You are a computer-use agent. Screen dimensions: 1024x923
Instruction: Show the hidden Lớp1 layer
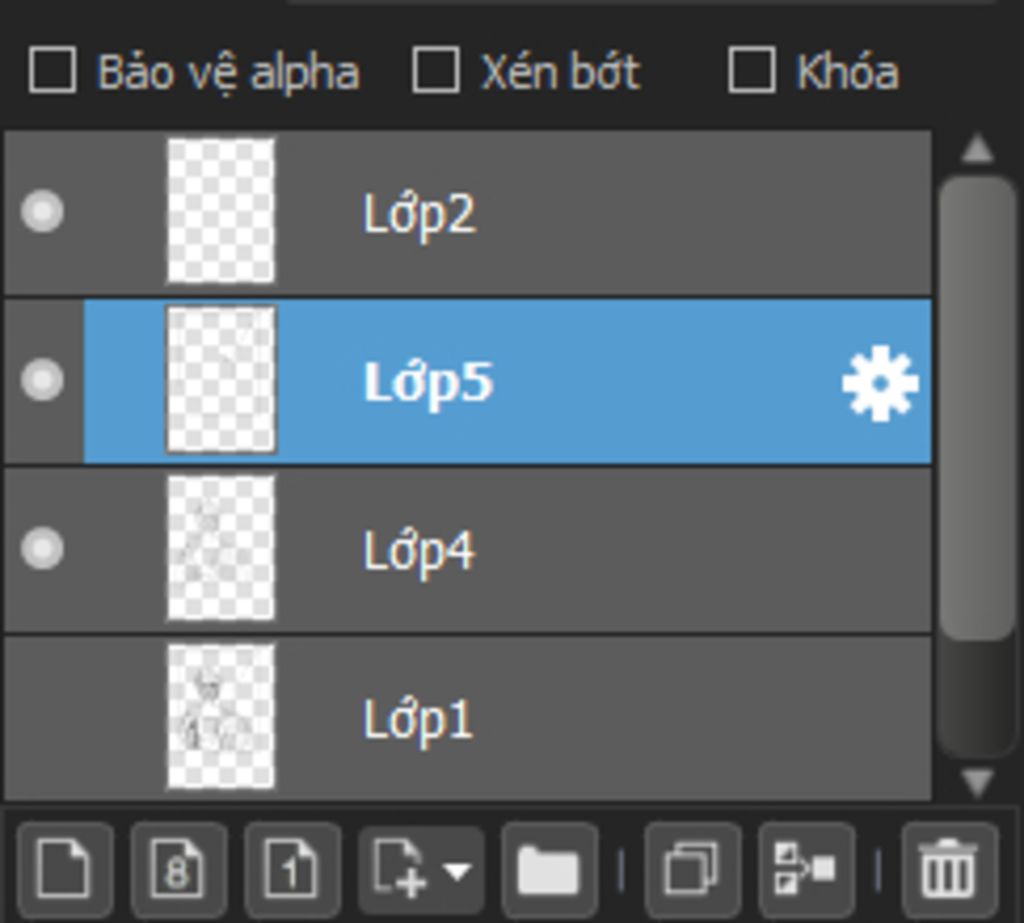pos(42,717)
